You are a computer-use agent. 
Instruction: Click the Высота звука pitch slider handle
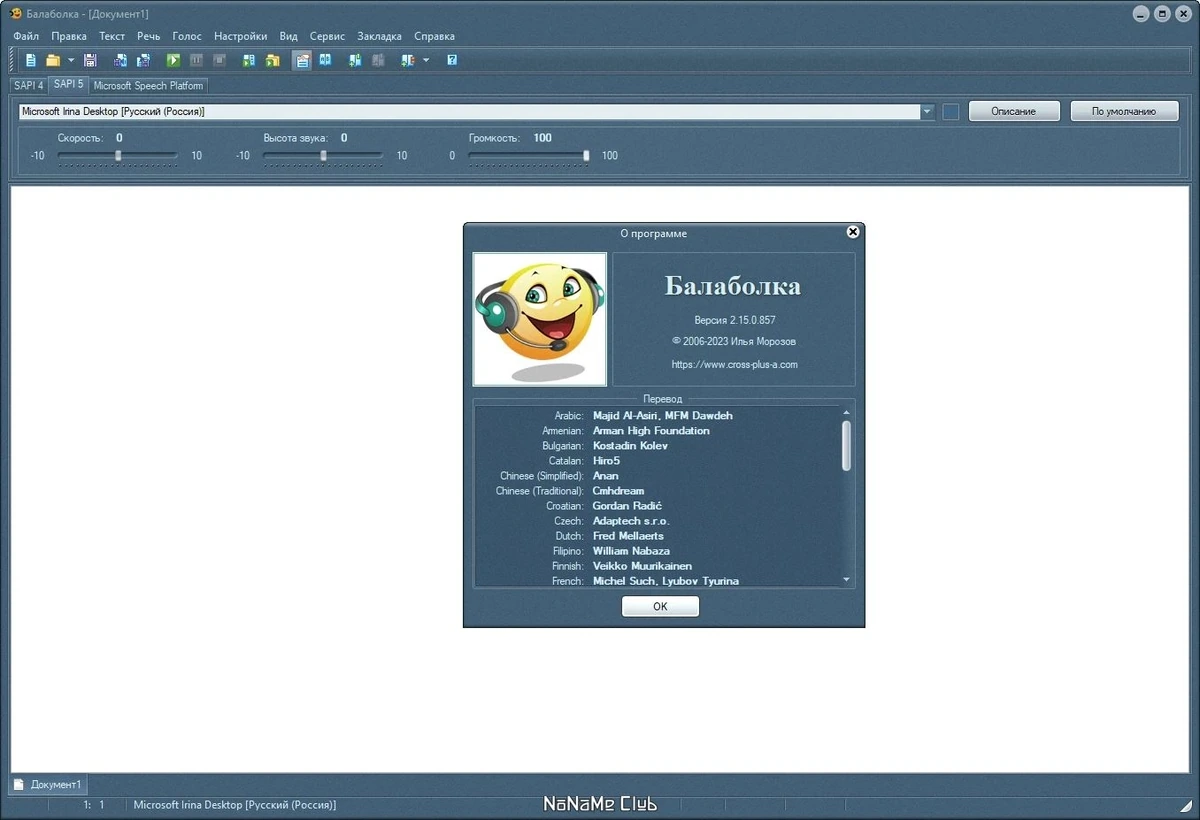tap(323, 156)
